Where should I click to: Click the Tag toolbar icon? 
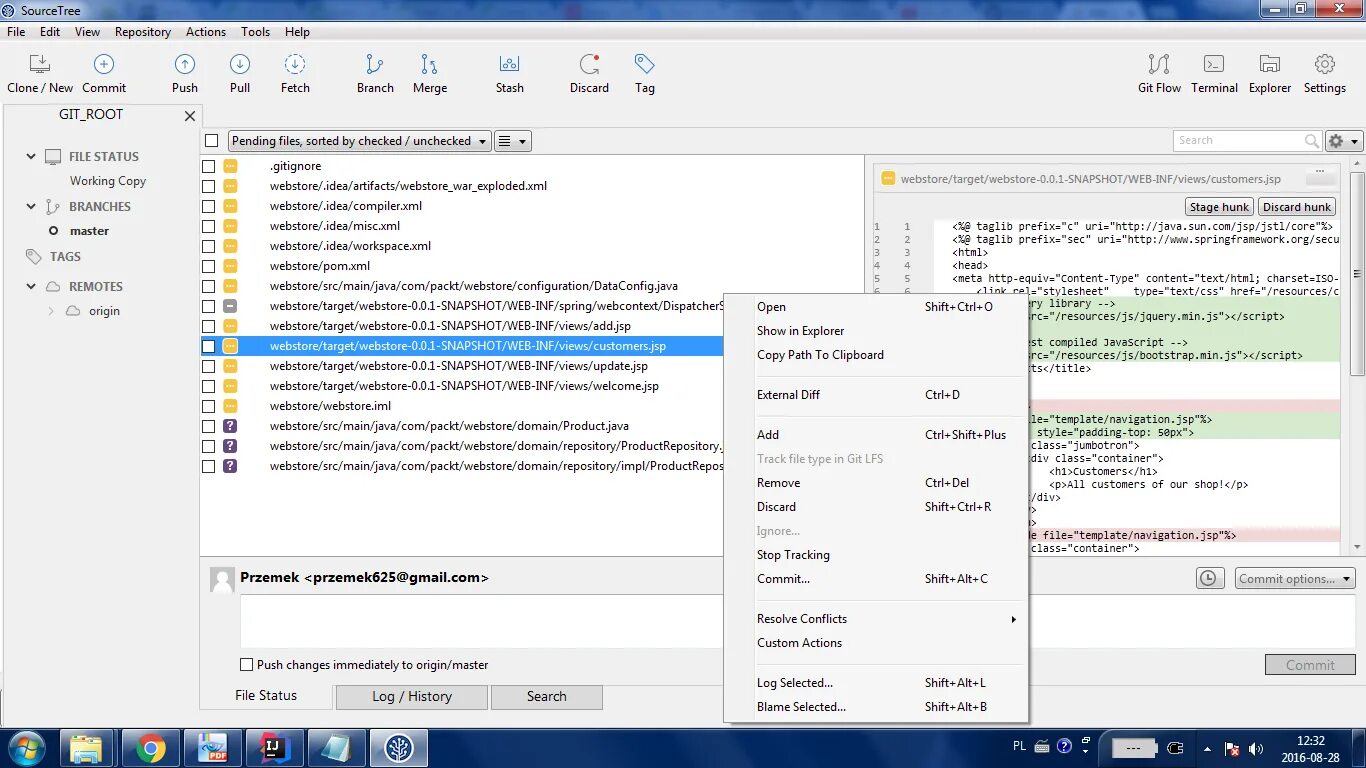pyautogui.click(x=645, y=65)
